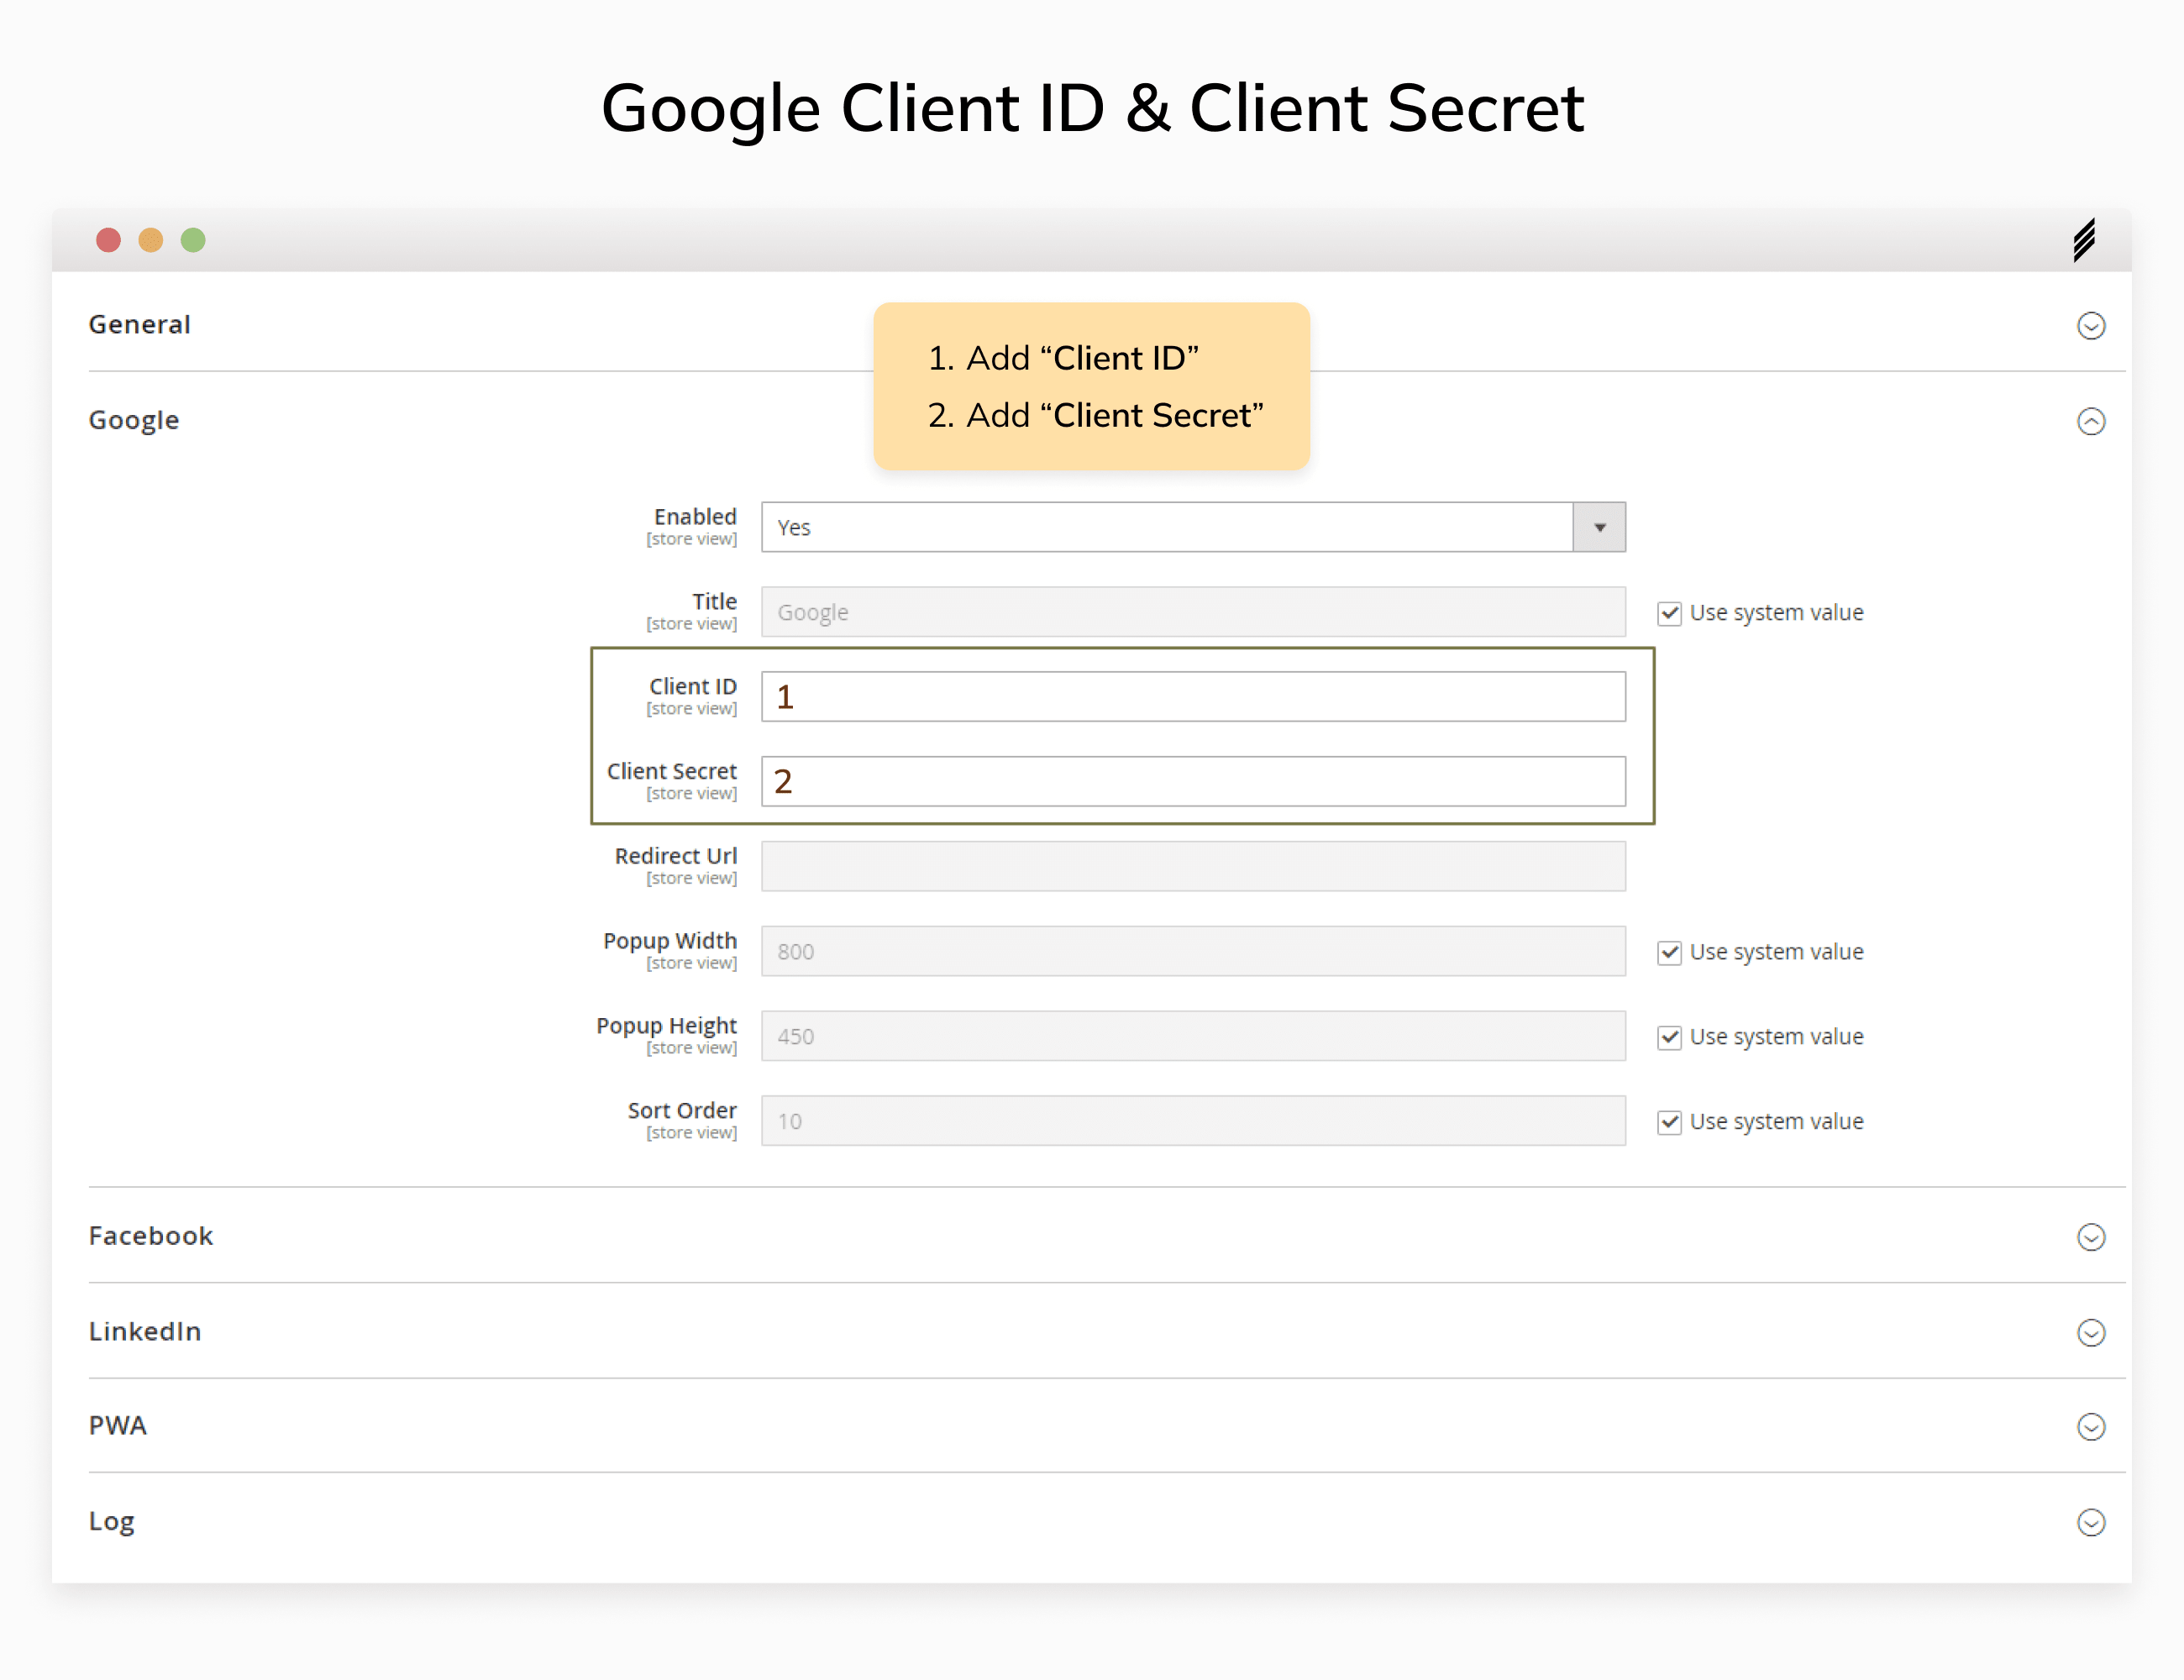Click the Popup Width label
The width and height of the screenshot is (2184, 1680).
pos(670,942)
